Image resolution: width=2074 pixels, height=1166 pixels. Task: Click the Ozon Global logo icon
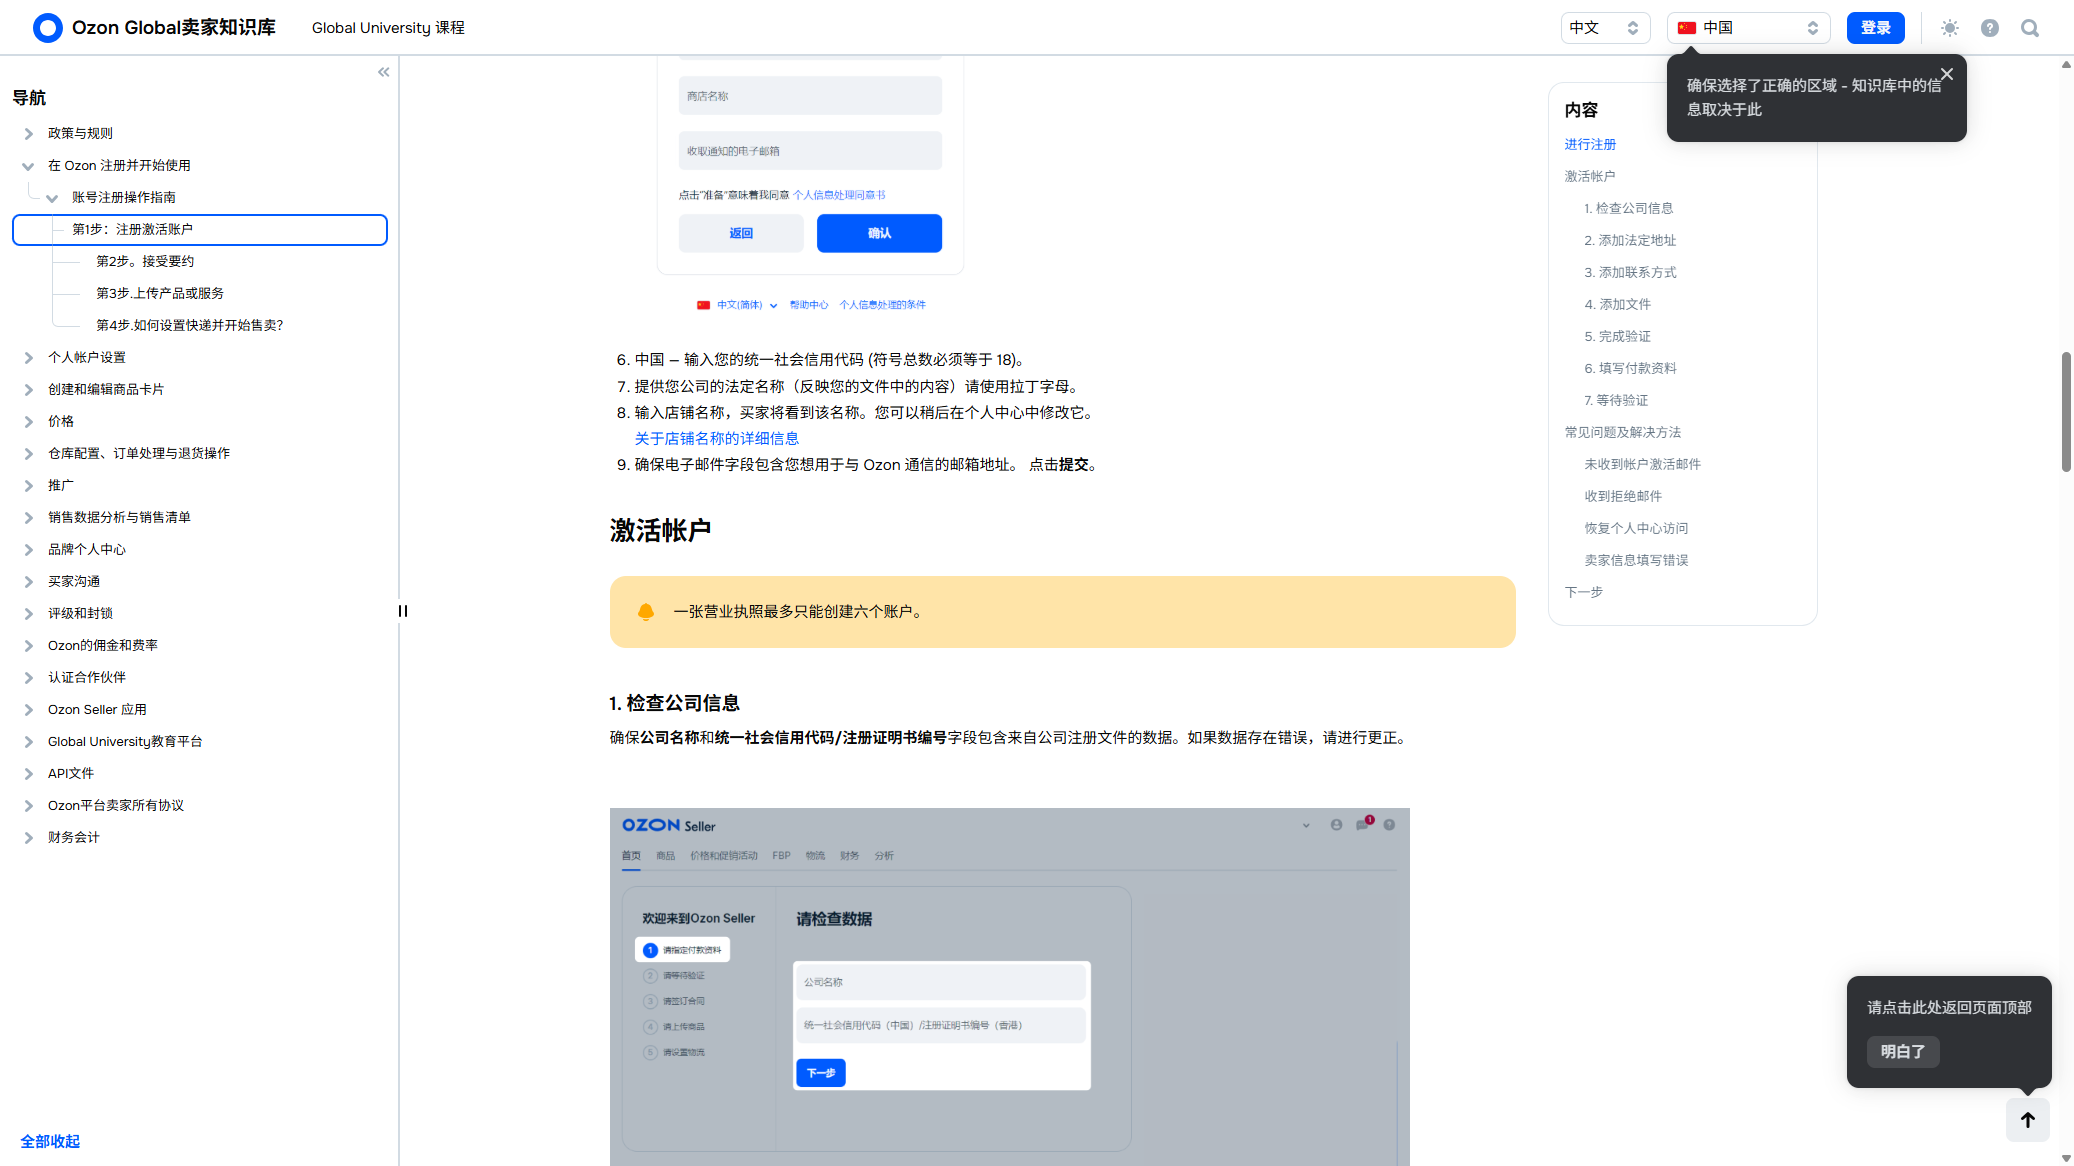[x=47, y=28]
